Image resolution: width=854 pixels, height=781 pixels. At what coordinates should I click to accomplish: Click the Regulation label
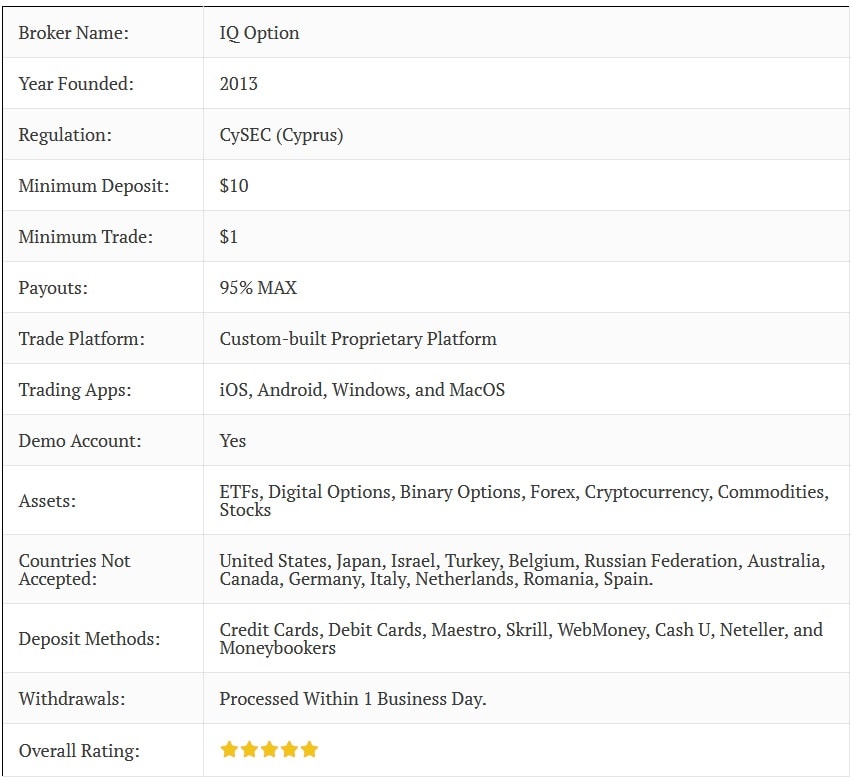(65, 135)
